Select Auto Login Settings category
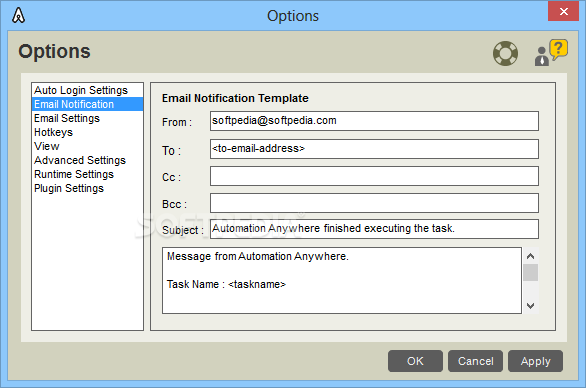The image size is (586, 388). coord(87,90)
